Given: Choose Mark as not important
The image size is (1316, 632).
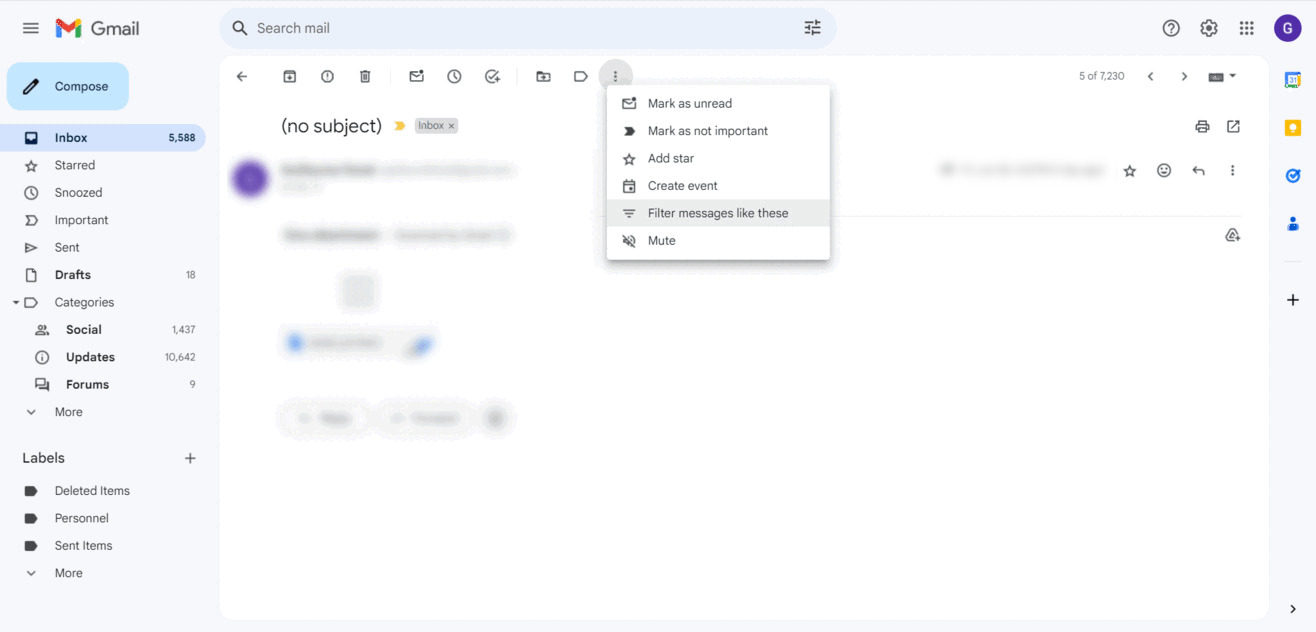Looking at the screenshot, I should pos(718,131).
